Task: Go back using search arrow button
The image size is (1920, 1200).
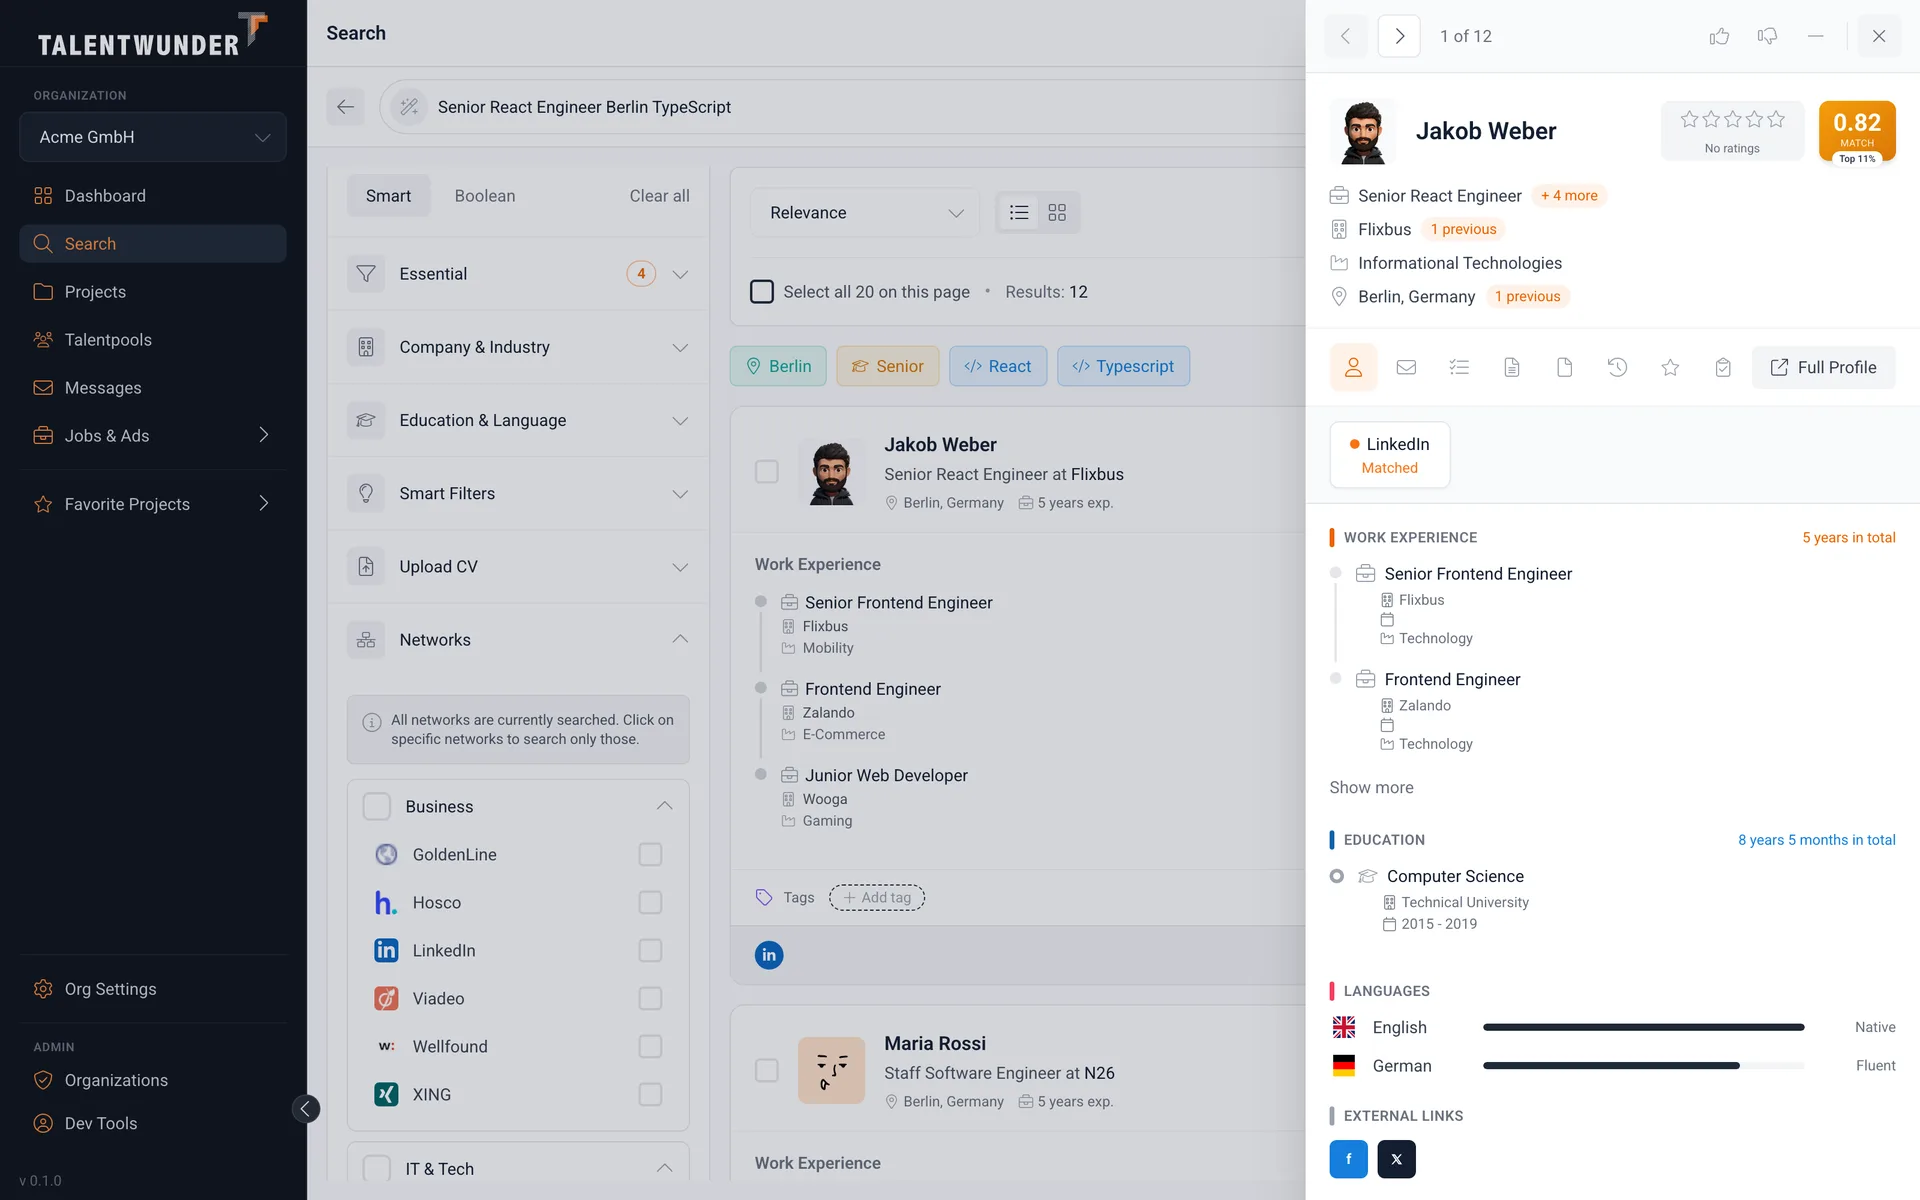Action: [x=345, y=107]
